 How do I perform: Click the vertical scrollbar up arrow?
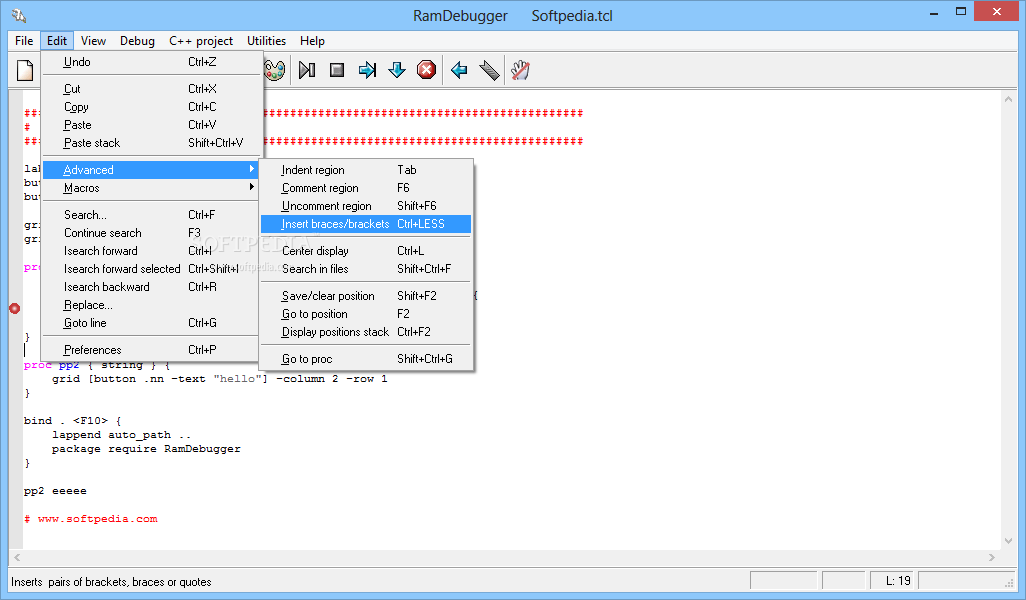(1008, 99)
